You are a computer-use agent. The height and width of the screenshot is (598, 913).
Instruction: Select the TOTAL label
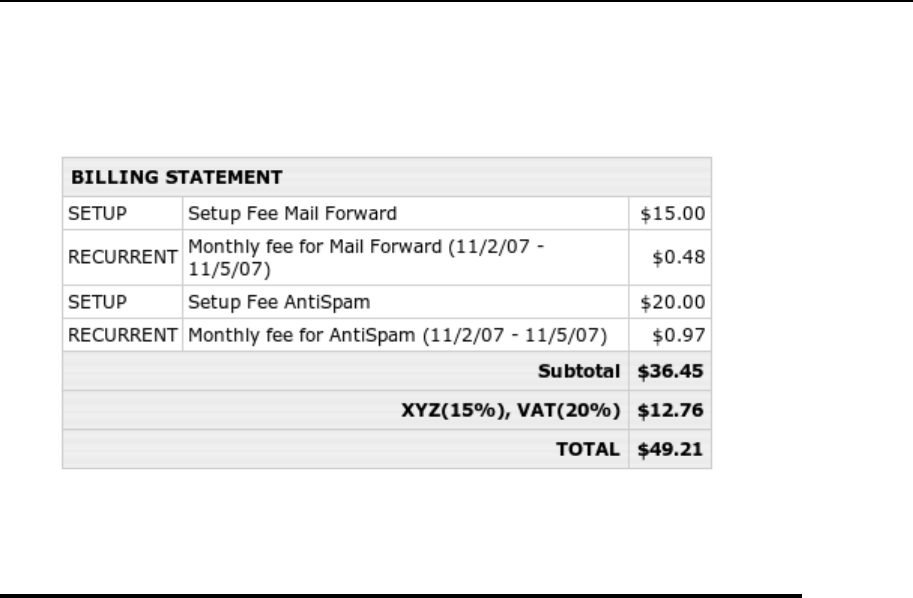588,450
